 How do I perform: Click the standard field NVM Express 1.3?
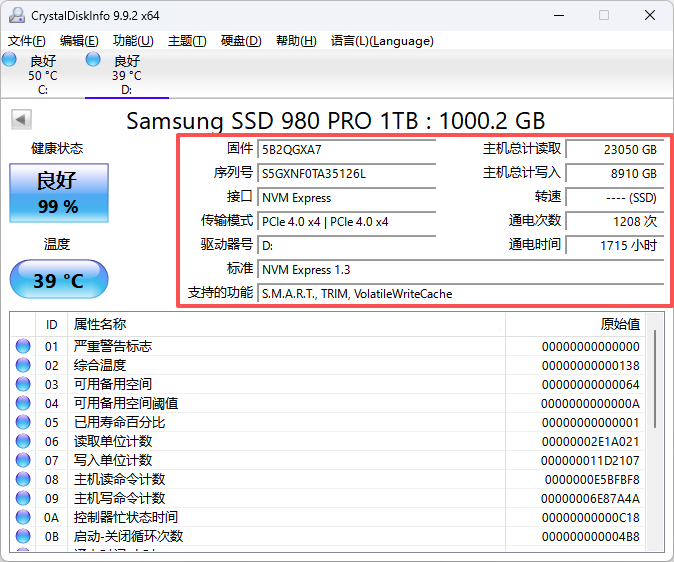[461, 270]
